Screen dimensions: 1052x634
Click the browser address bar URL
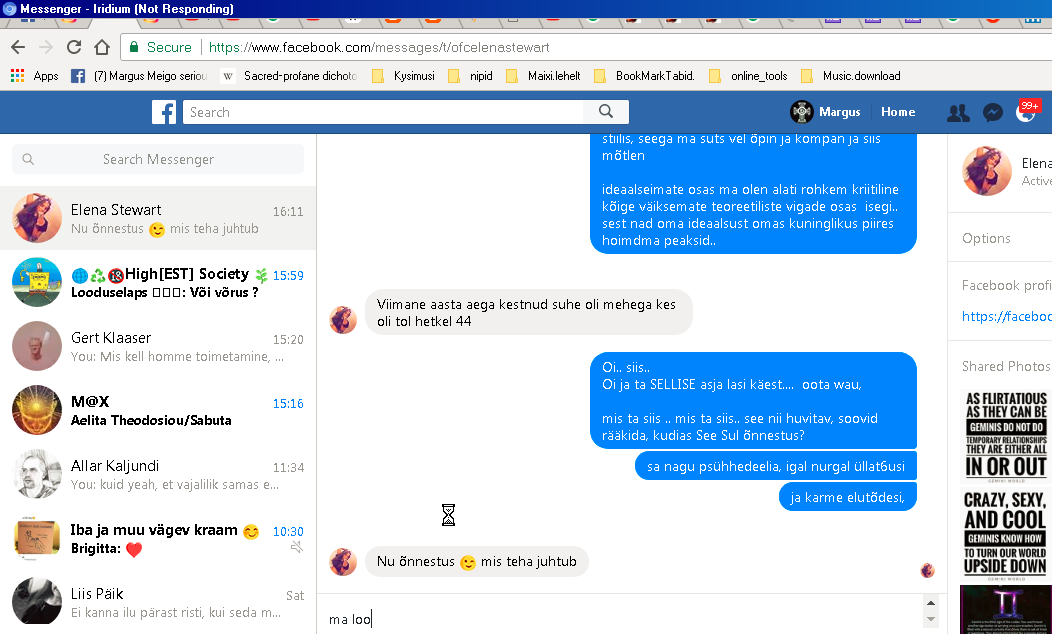(379, 47)
